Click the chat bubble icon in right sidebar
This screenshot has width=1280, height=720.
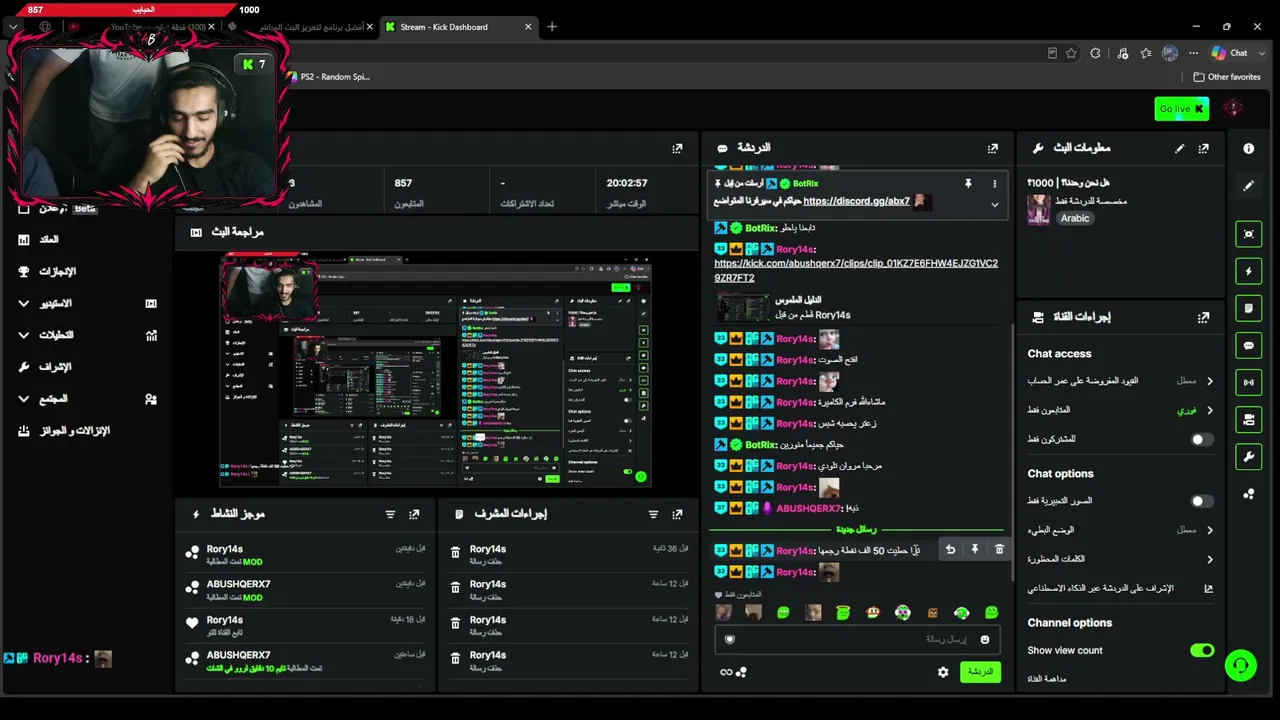(x=1249, y=345)
